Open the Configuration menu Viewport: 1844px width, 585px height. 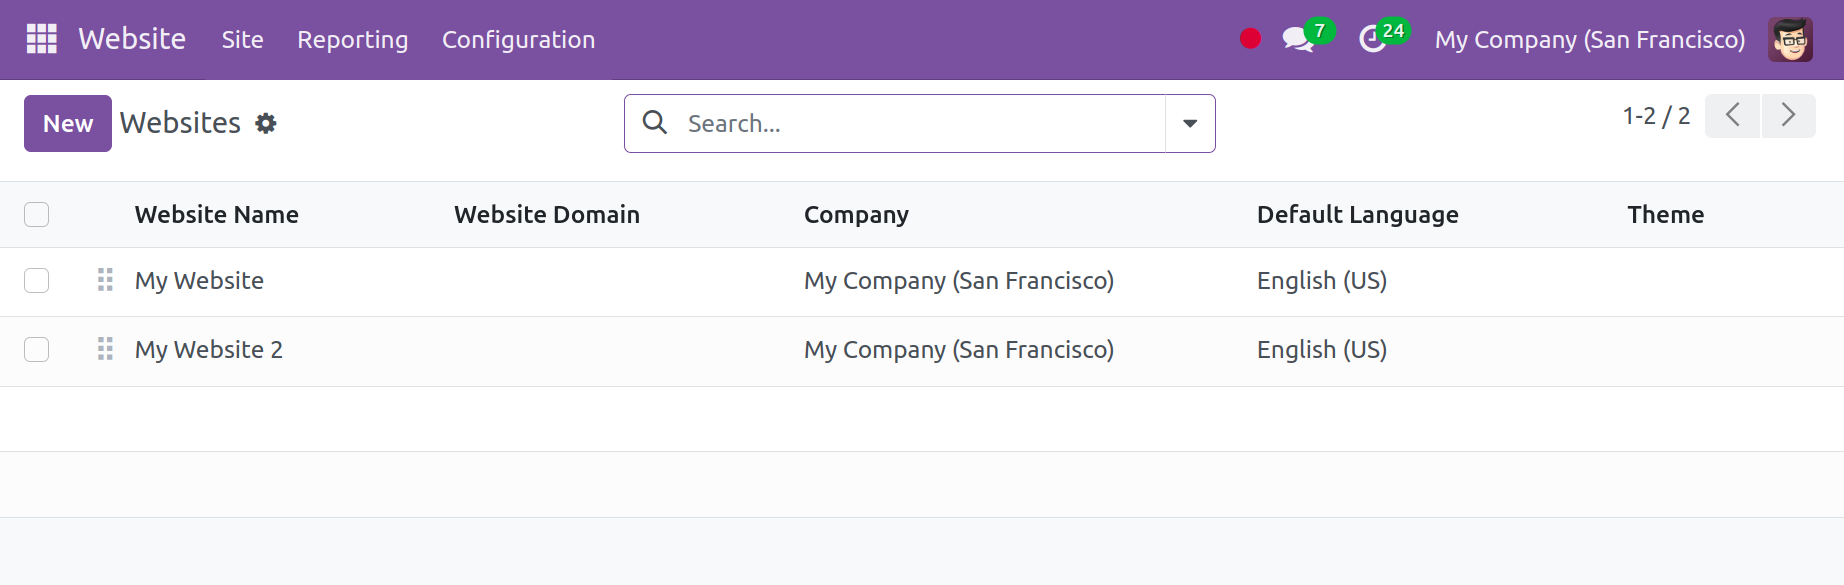pyautogui.click(x=518, y=39)
